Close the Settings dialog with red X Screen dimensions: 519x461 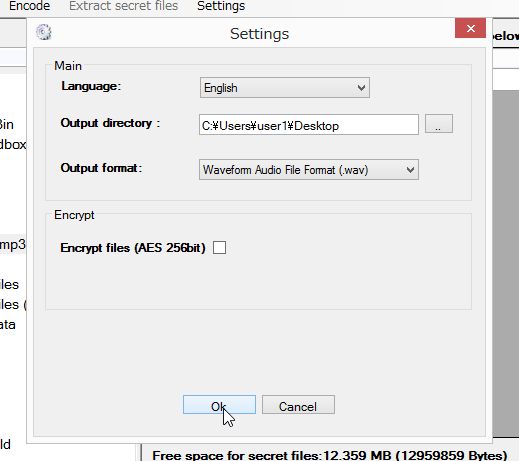(x=470, y=28)
